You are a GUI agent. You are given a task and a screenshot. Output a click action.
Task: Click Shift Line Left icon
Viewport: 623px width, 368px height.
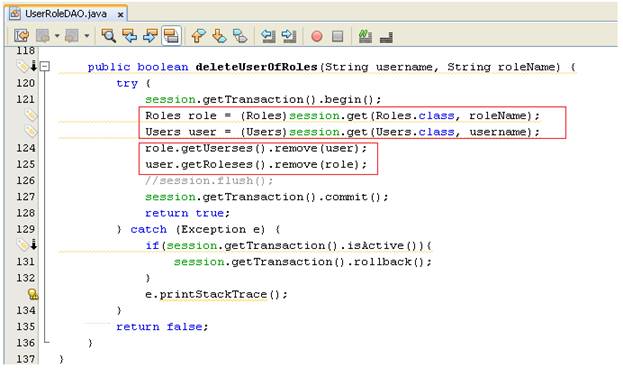(268, 36)
